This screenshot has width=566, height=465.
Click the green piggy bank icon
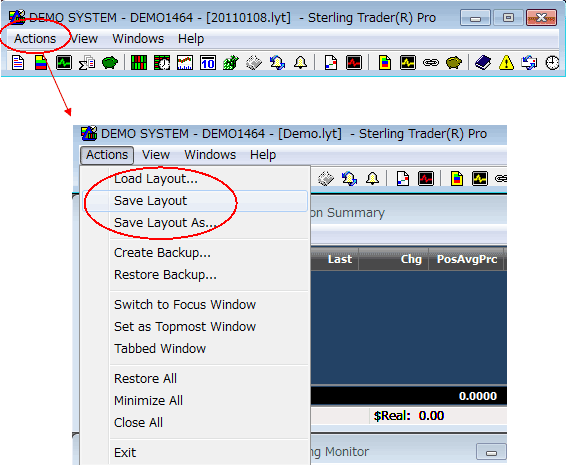click(x=110, y=63)
